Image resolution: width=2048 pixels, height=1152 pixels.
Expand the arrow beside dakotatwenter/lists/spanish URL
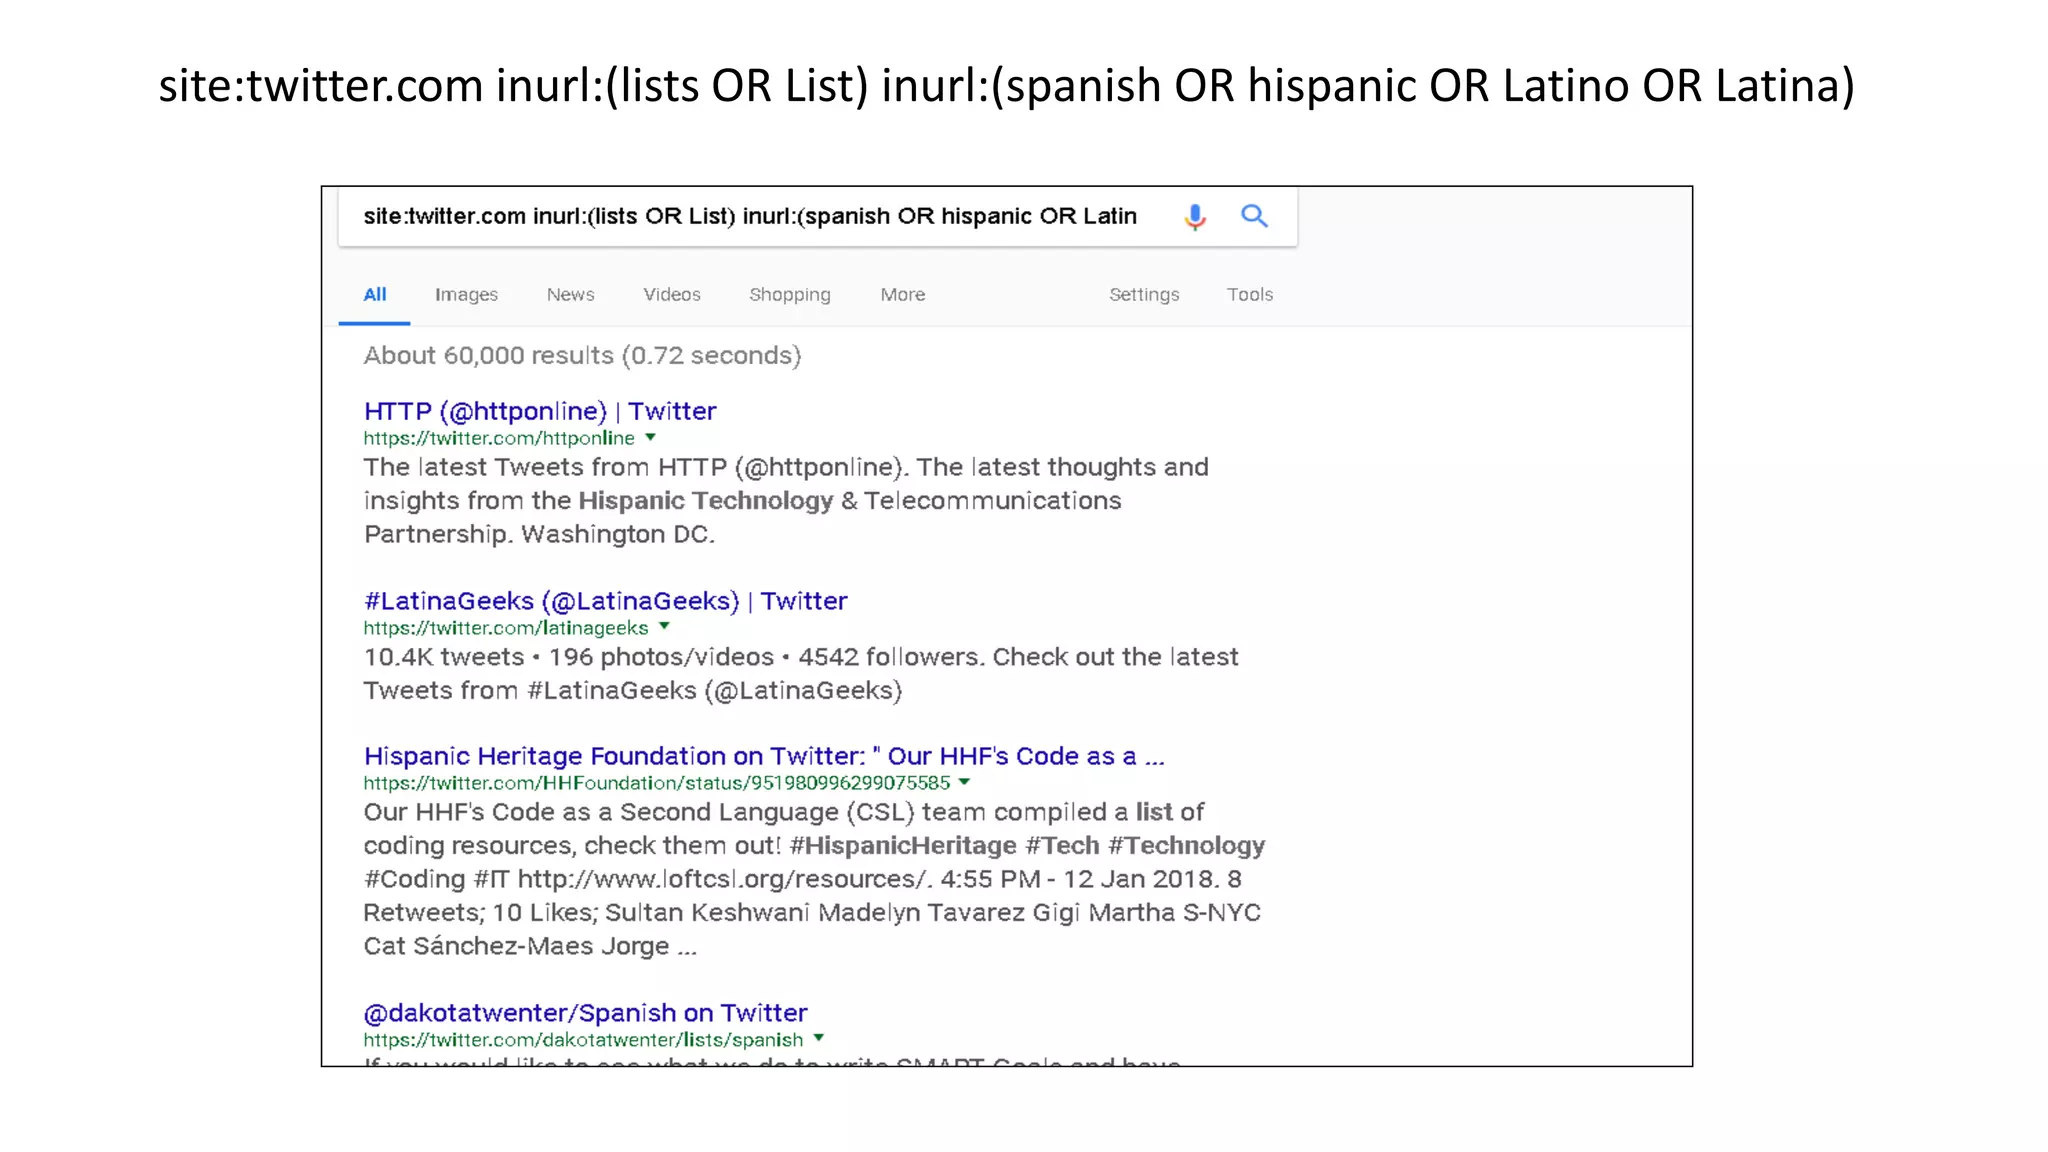[x=818, y=1038]
